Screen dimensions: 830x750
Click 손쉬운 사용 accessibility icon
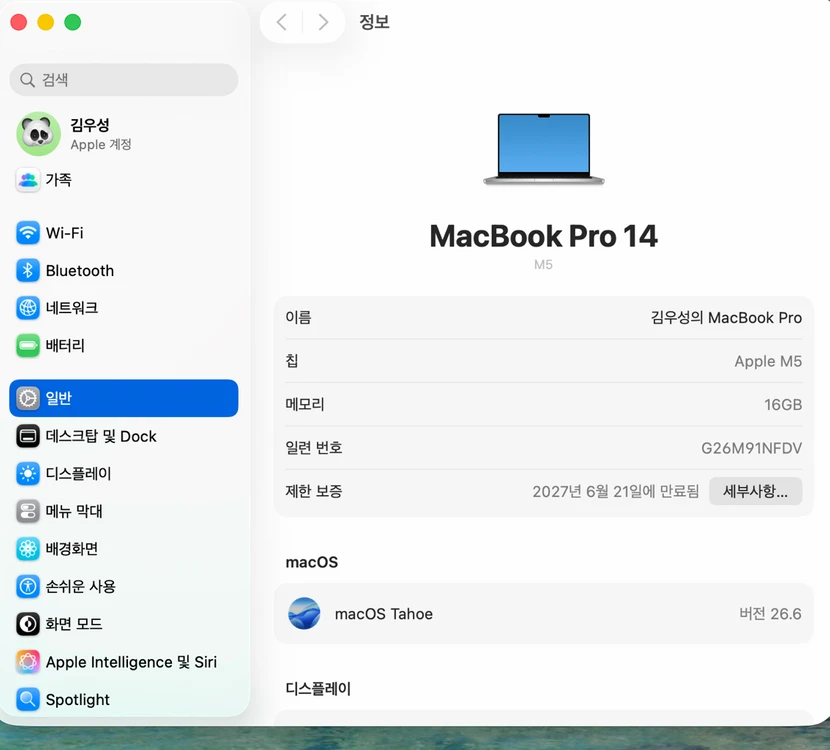click(28, 586)
